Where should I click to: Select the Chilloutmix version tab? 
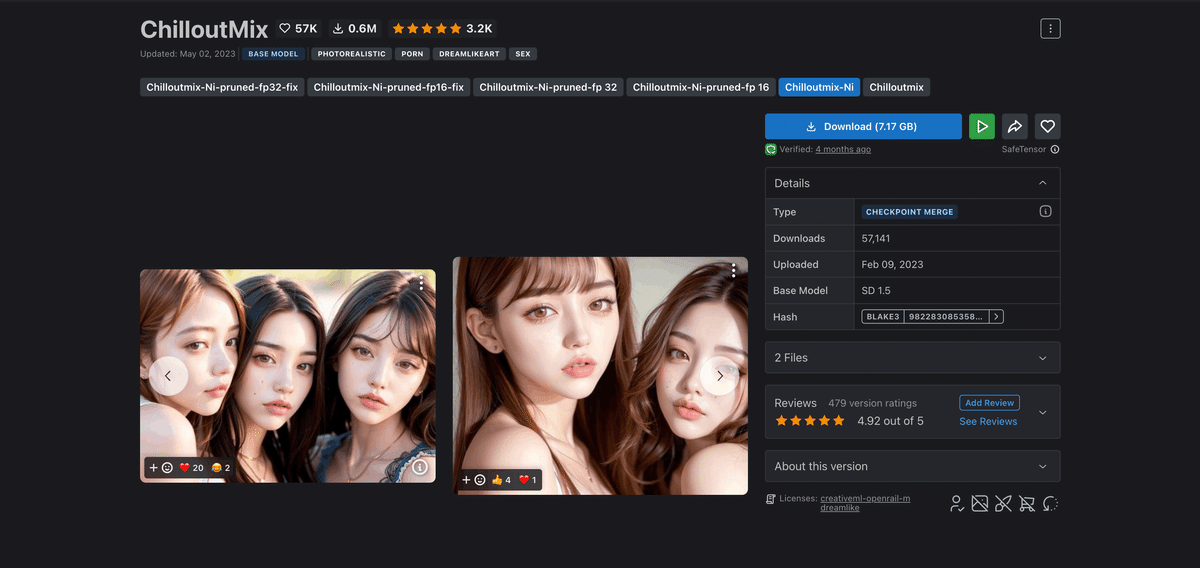tap(897, 87)
